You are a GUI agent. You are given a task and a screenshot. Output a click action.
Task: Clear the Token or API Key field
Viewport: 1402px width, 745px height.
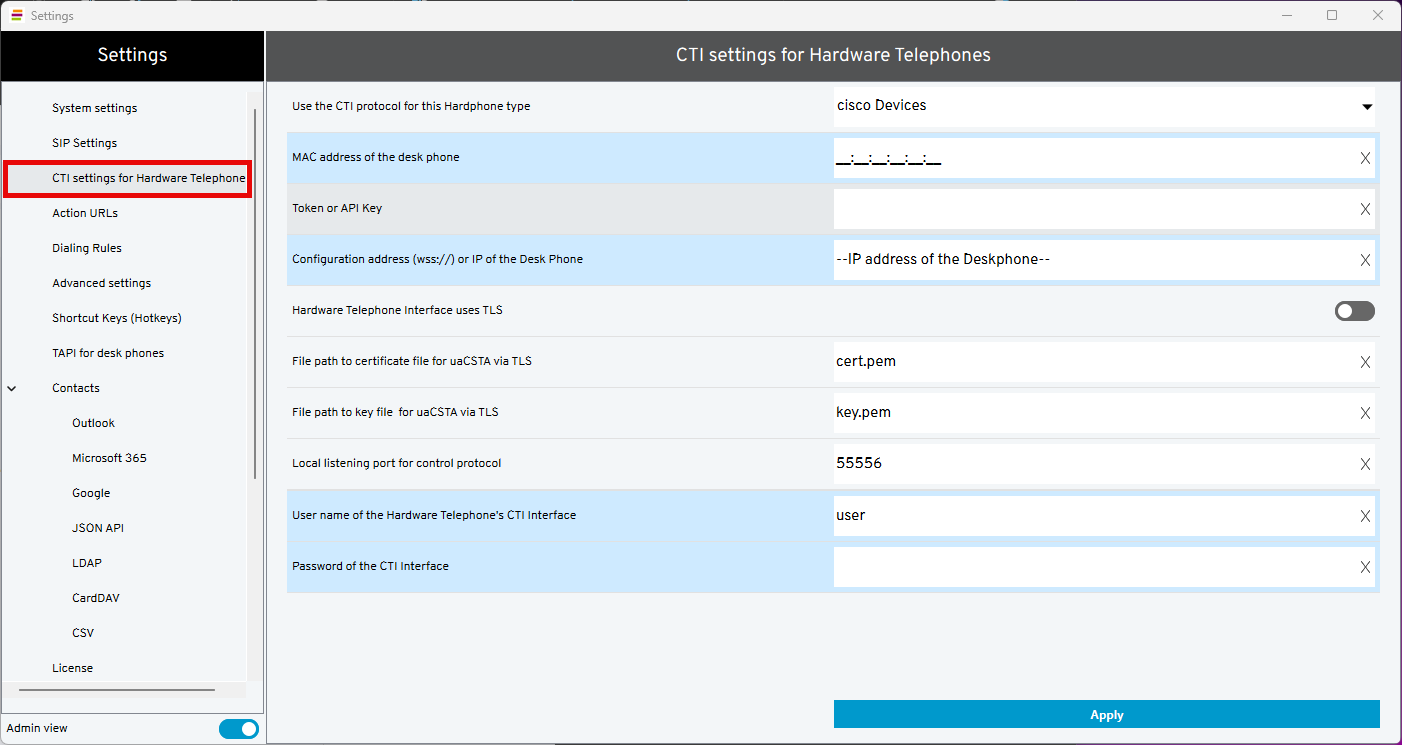1365,209
